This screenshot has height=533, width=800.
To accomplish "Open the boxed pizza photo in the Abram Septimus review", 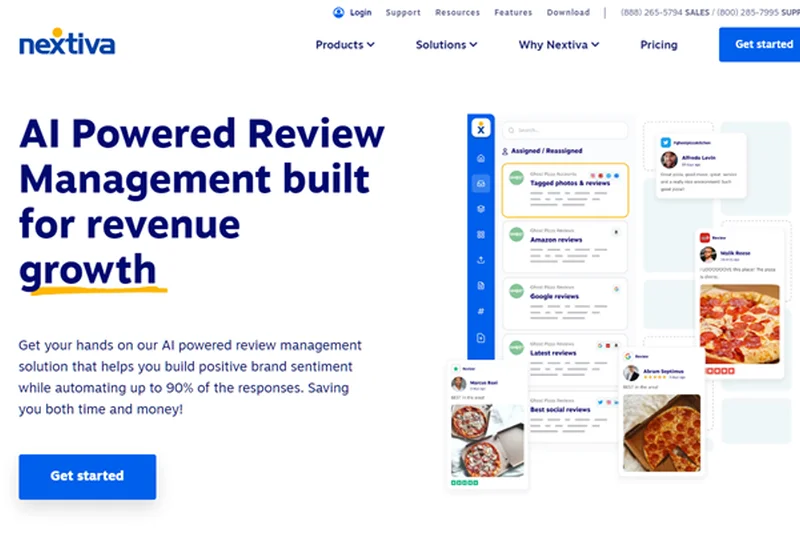I will click(662, 433).
